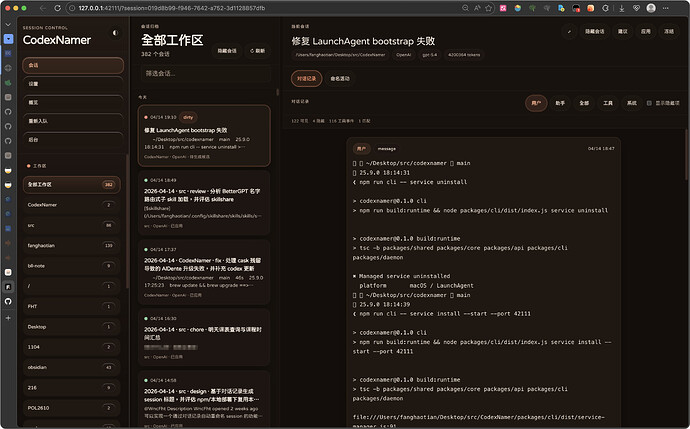Click the 建议 button in detail header
690x429 pixels.
pyautogui.click(x=623, y=32)
